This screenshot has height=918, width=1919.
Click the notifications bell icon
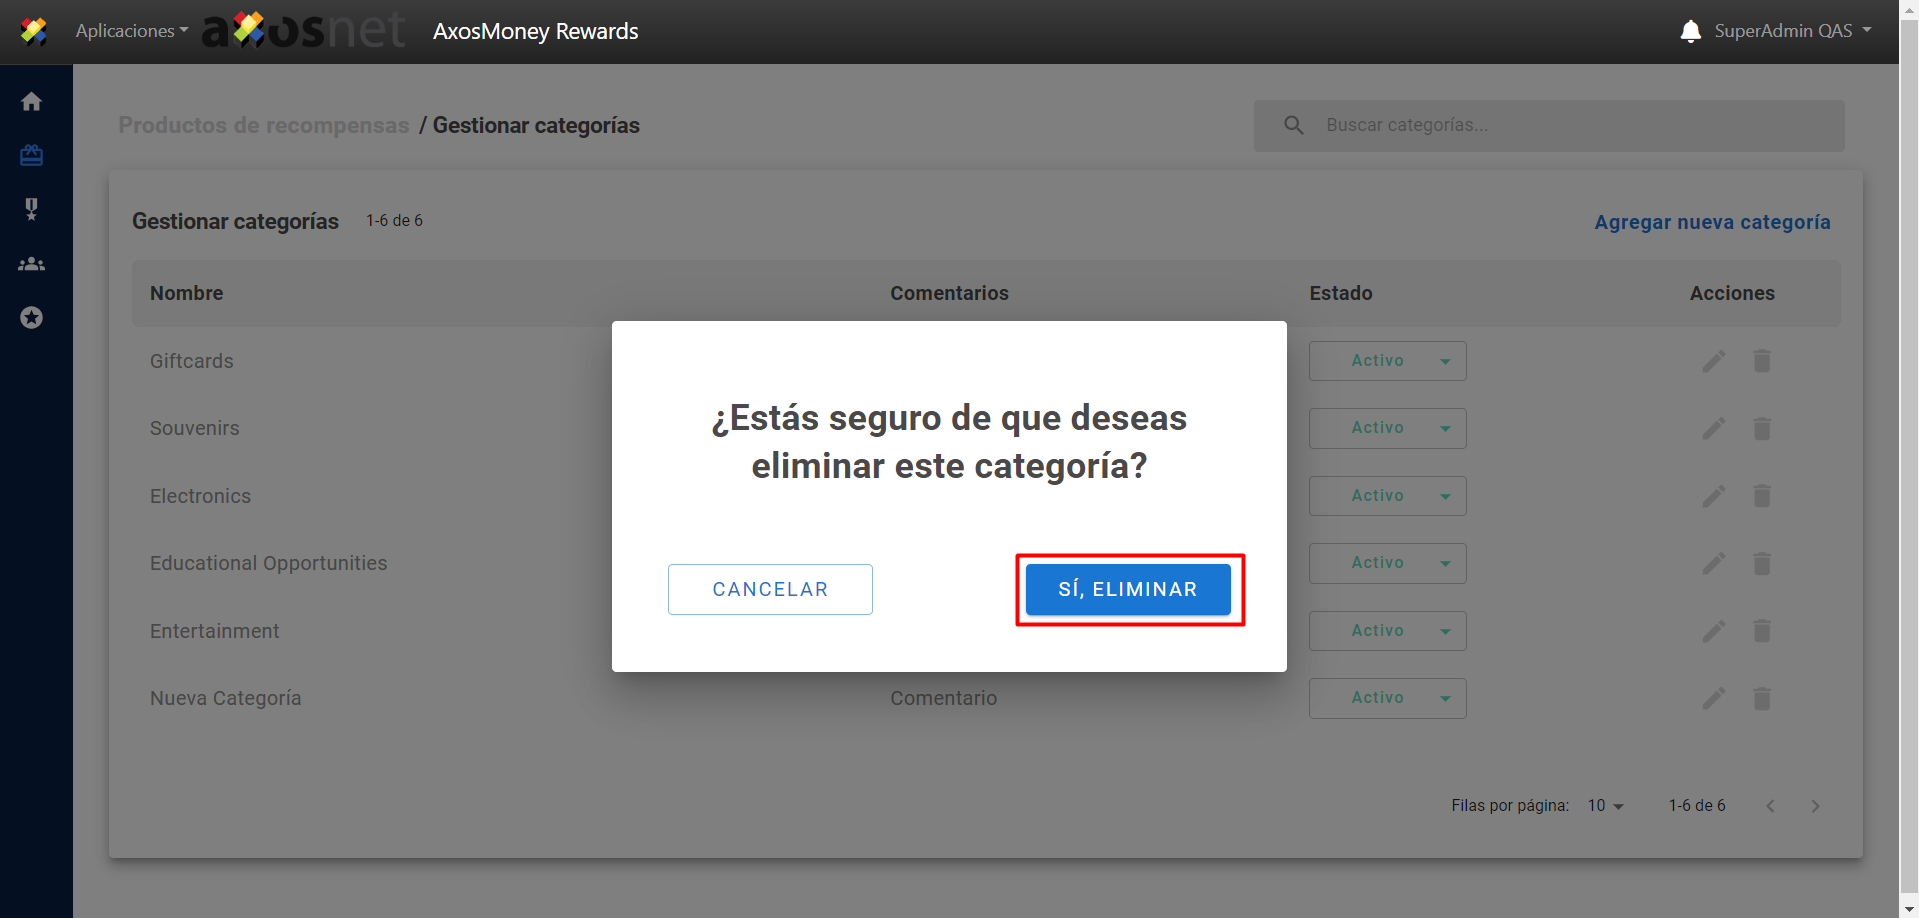click(x=1690, y=31)
